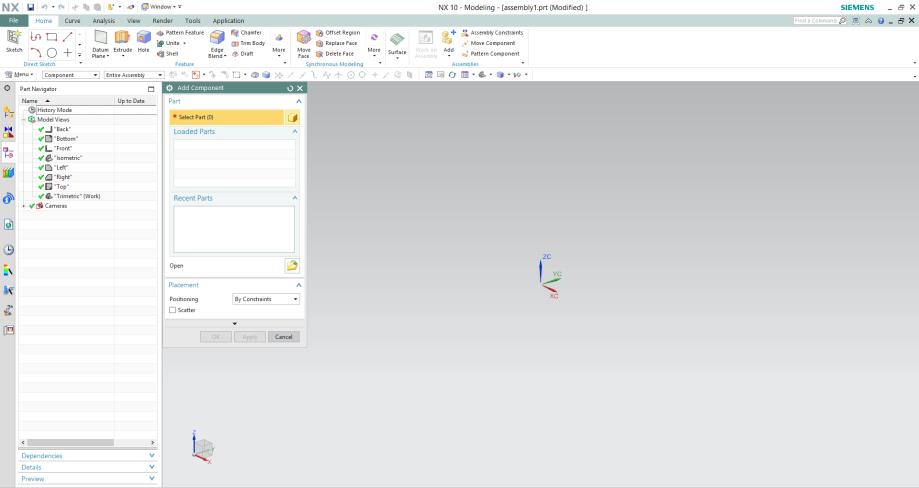The width and height of the screenshot is (919, 488).
Task: Draw a circle with the Direct Sketch circle tool
Action: coord(52,53)
